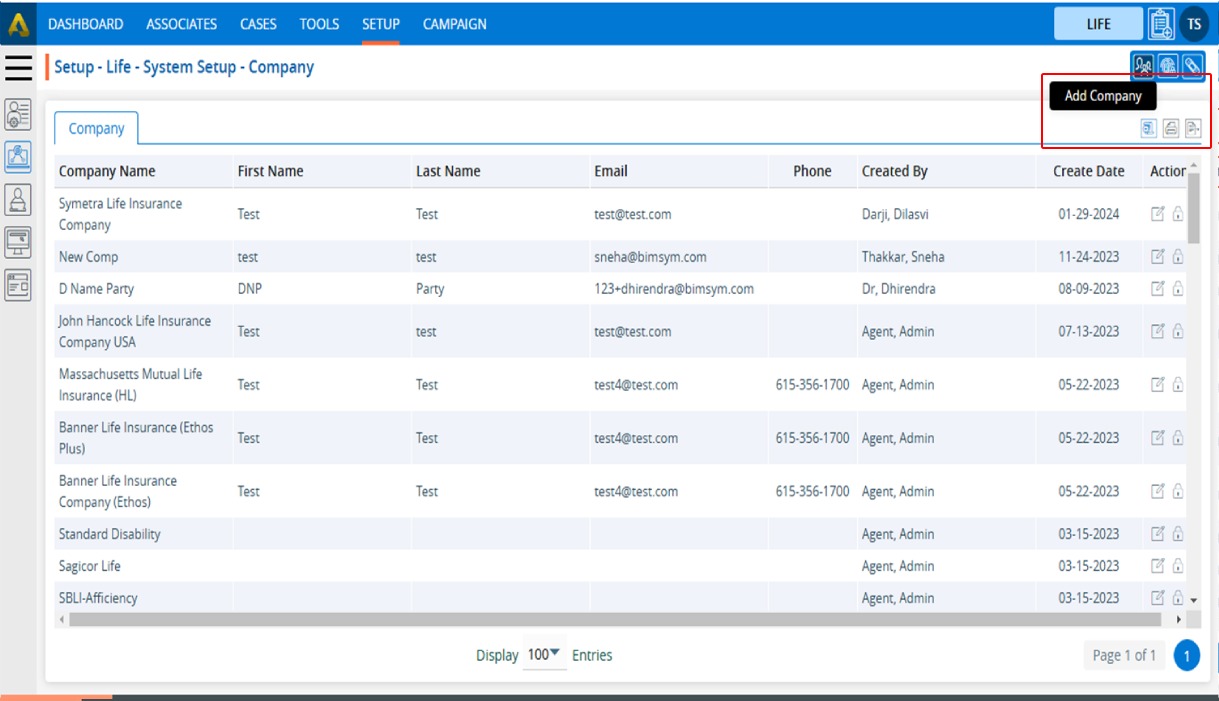
Task: Click the clipboard add icon next to LIFE
Action: [1161, 24]
